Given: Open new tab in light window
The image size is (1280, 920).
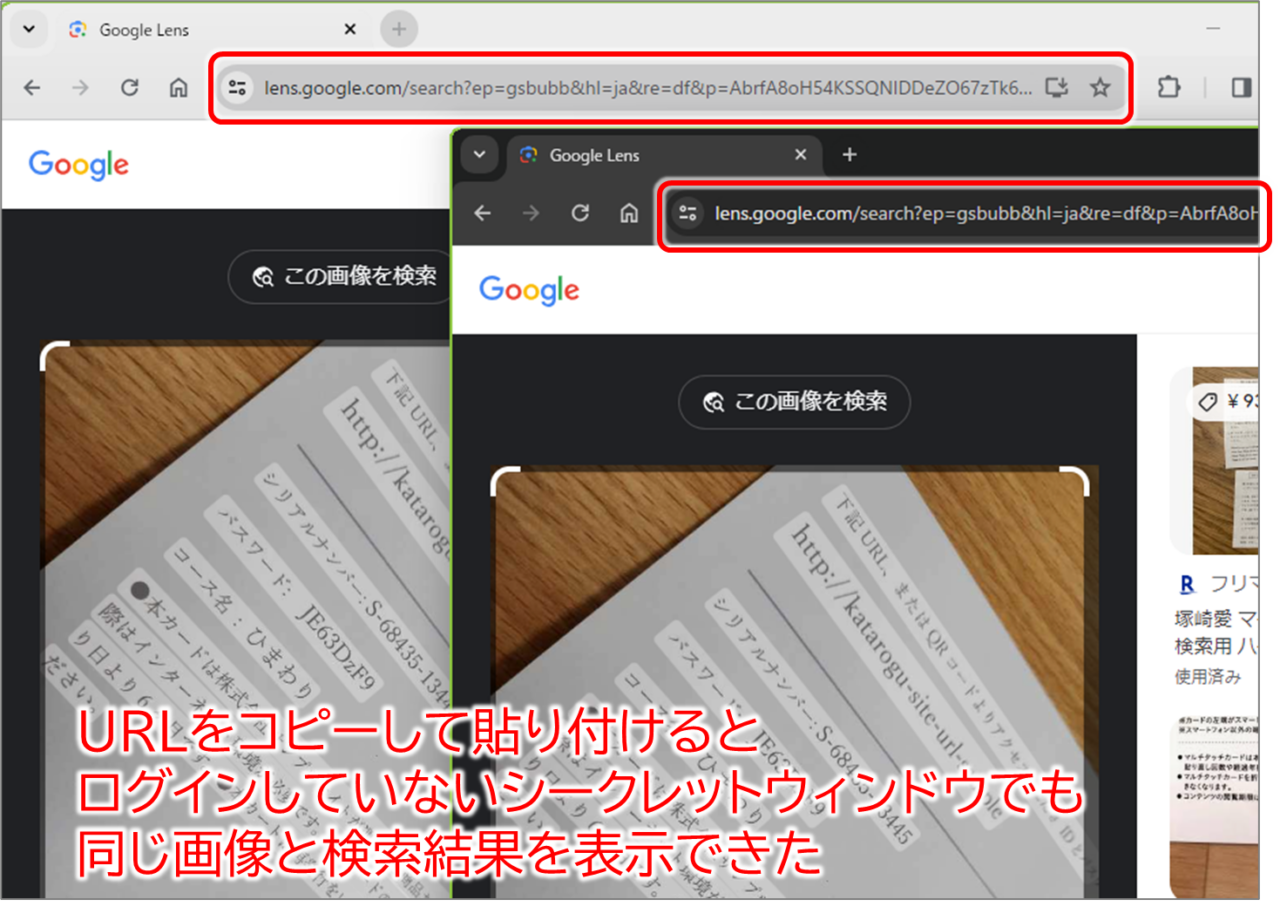Looking at the screenshot, I should pyautogui.click(x=399, y=30).
